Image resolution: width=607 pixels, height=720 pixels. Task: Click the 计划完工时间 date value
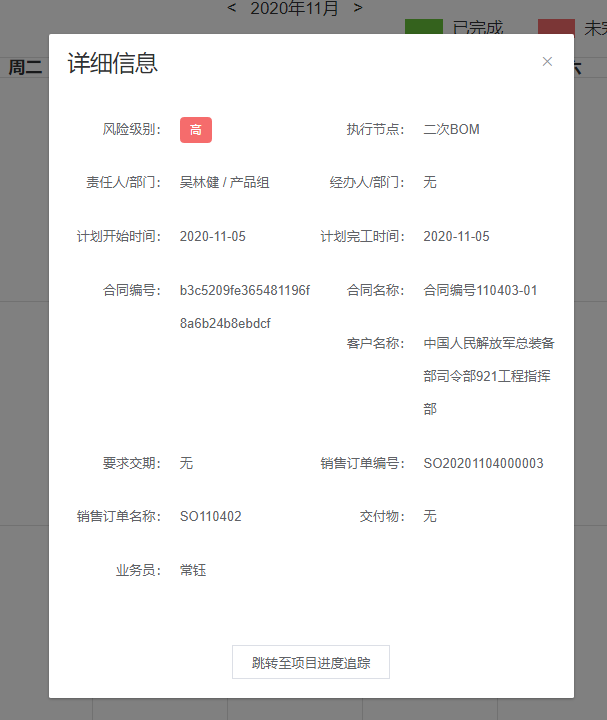pyautogui.click(x=456, y=237)
